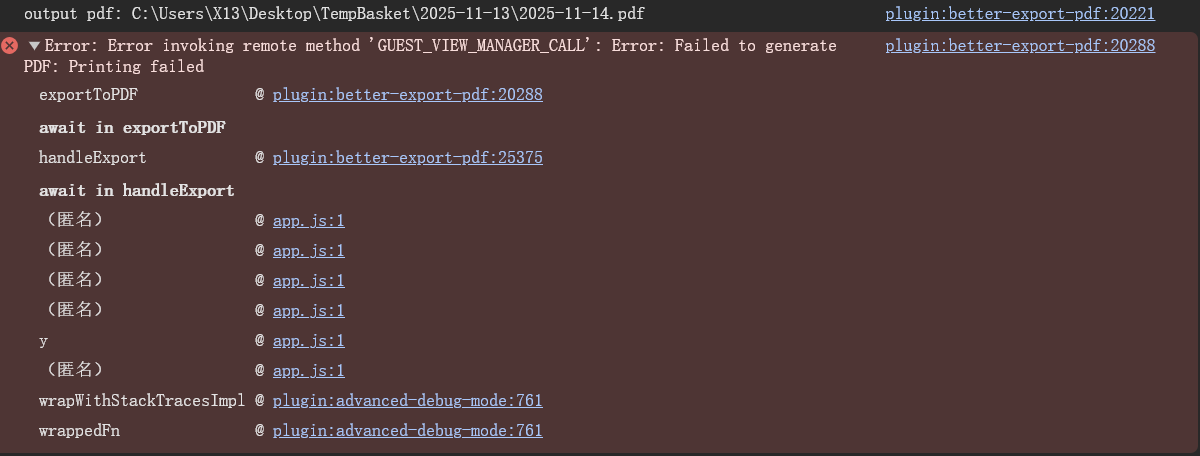Viewport: 1200px width, 456px height.
Task: Click the exportToPDF function name
Action: [x=88, y=95]
